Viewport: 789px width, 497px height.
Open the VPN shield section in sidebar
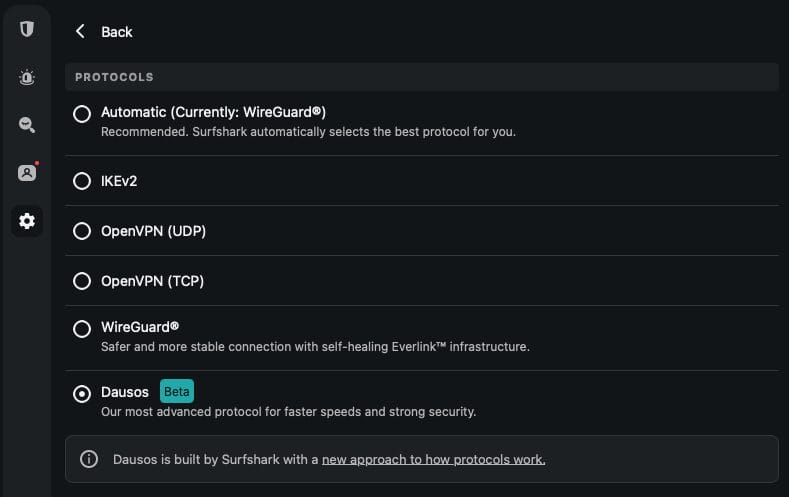pyautogui.click(x=27, y=29)
